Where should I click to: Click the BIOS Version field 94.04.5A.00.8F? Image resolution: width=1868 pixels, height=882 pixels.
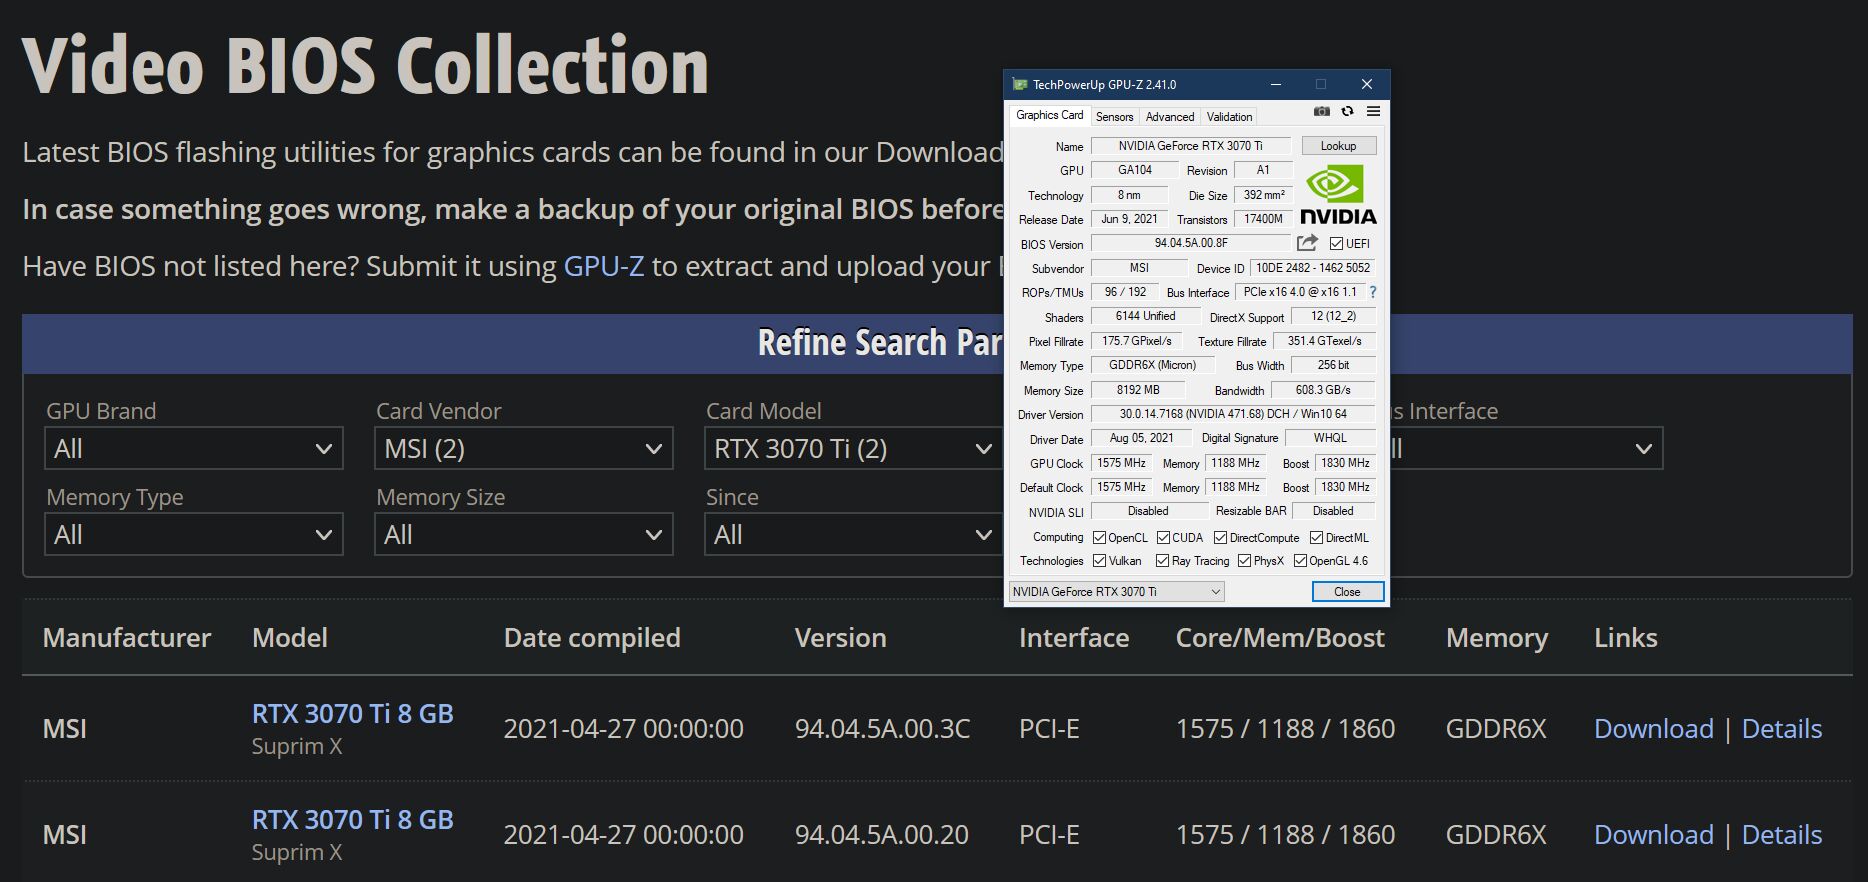tap(1190, 243)
